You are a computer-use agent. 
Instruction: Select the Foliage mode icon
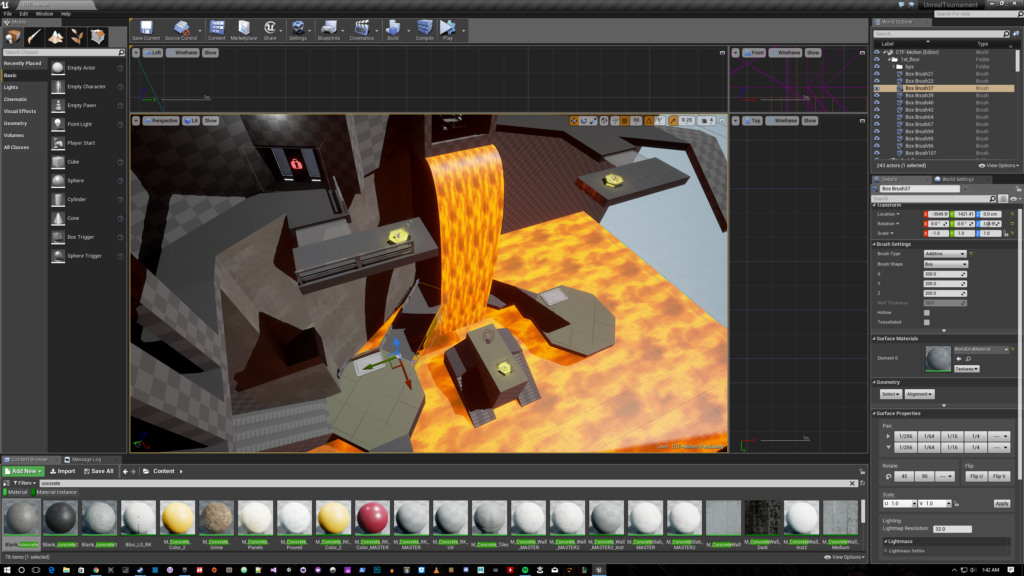pos(76,37)
